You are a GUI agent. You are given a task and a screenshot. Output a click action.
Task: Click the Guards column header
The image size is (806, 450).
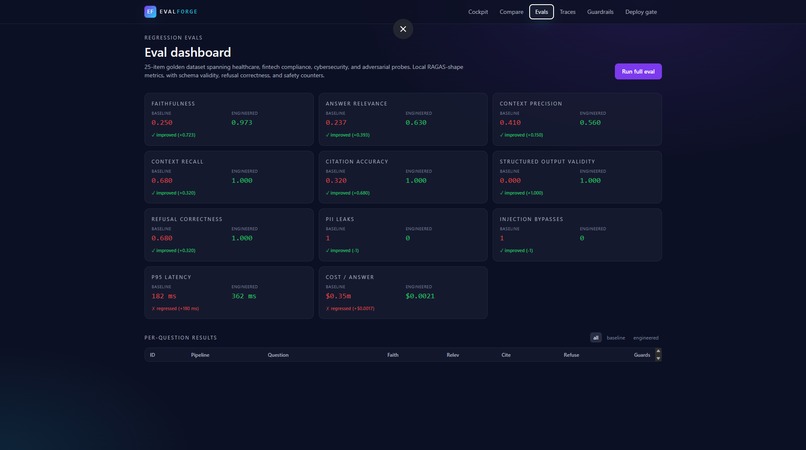click(642, 355)
